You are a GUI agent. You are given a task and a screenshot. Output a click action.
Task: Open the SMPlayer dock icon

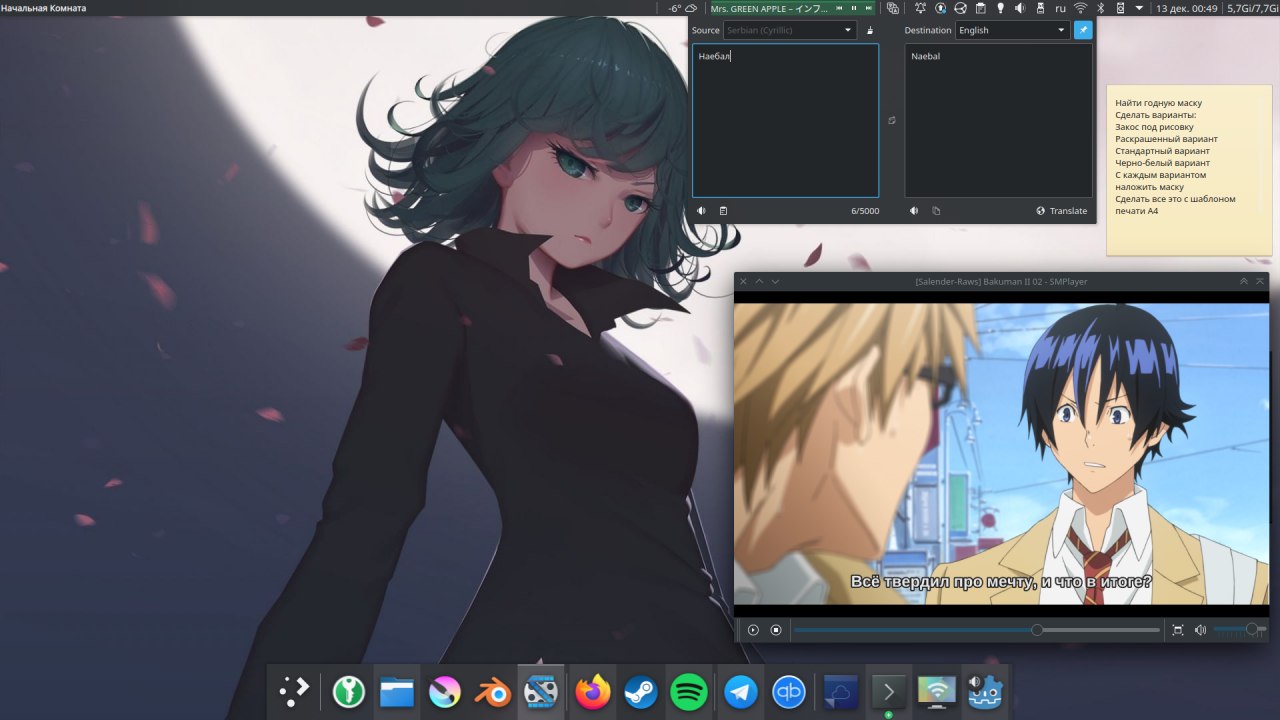(x=541, y=691)
